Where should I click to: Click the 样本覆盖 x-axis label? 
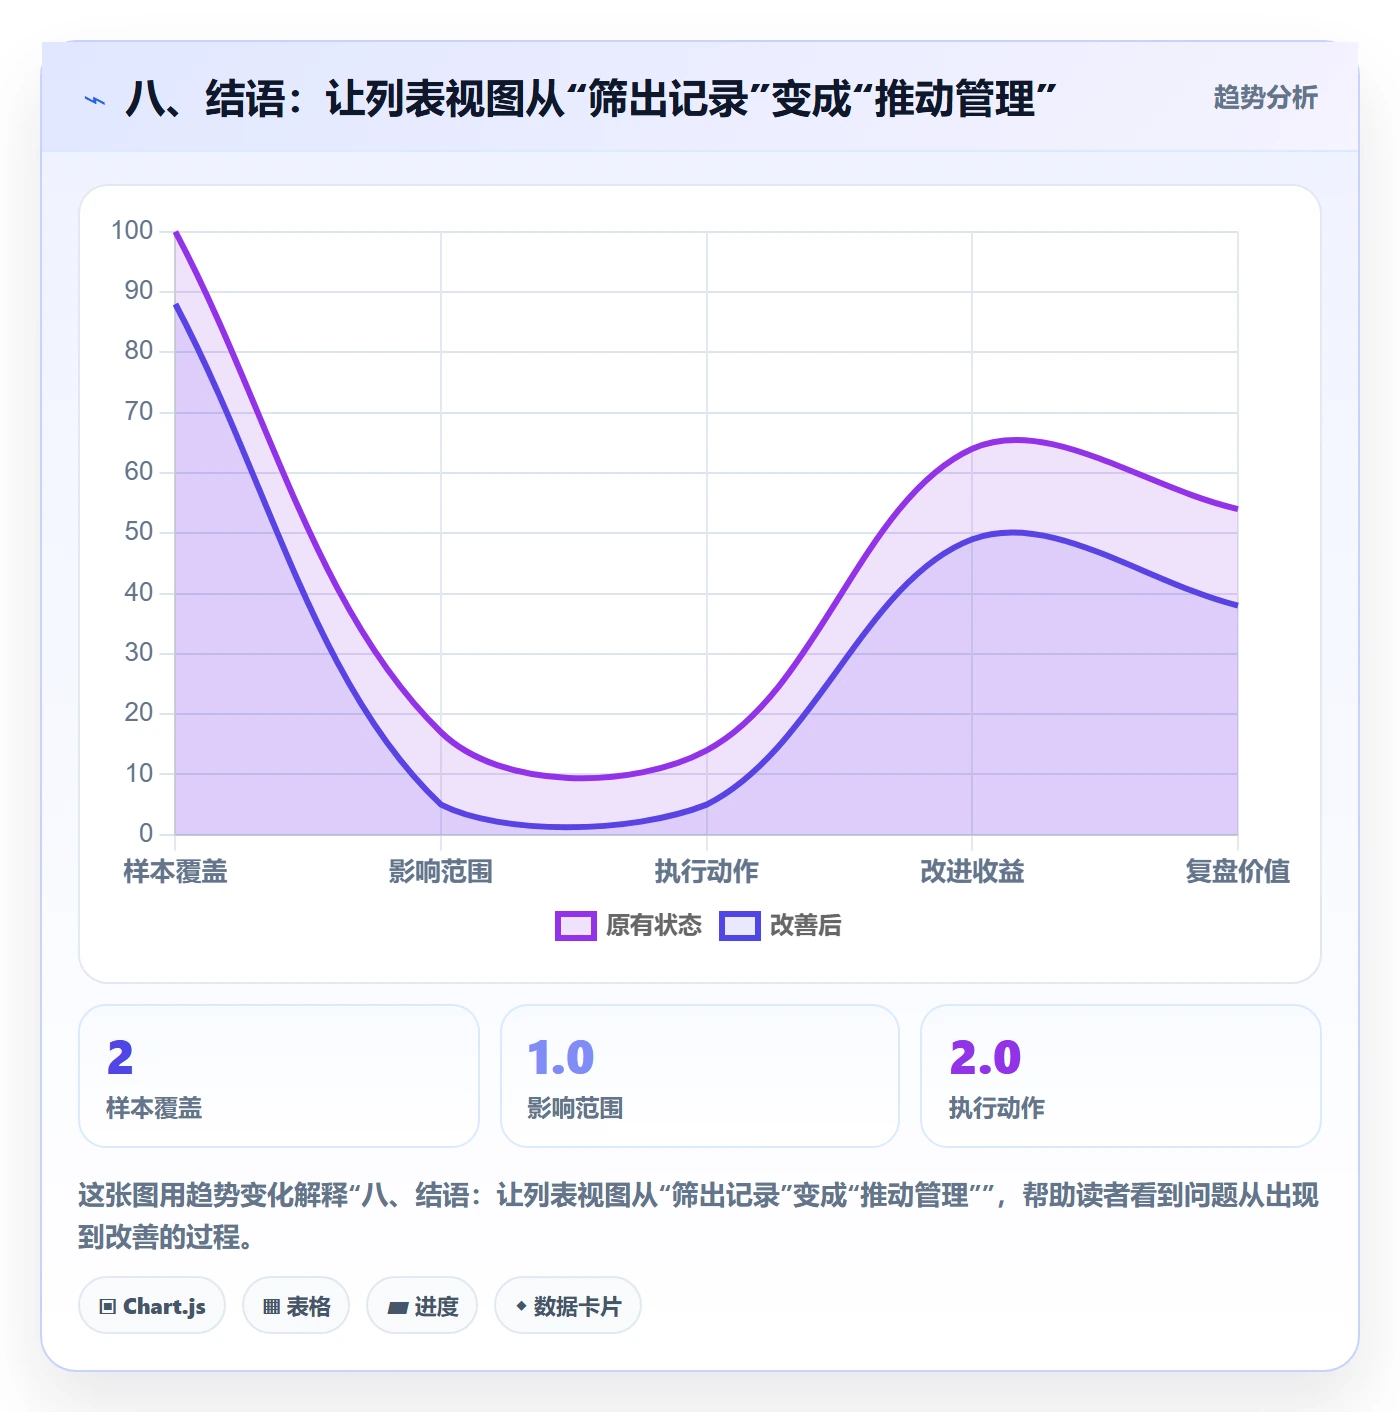point(175,872)
